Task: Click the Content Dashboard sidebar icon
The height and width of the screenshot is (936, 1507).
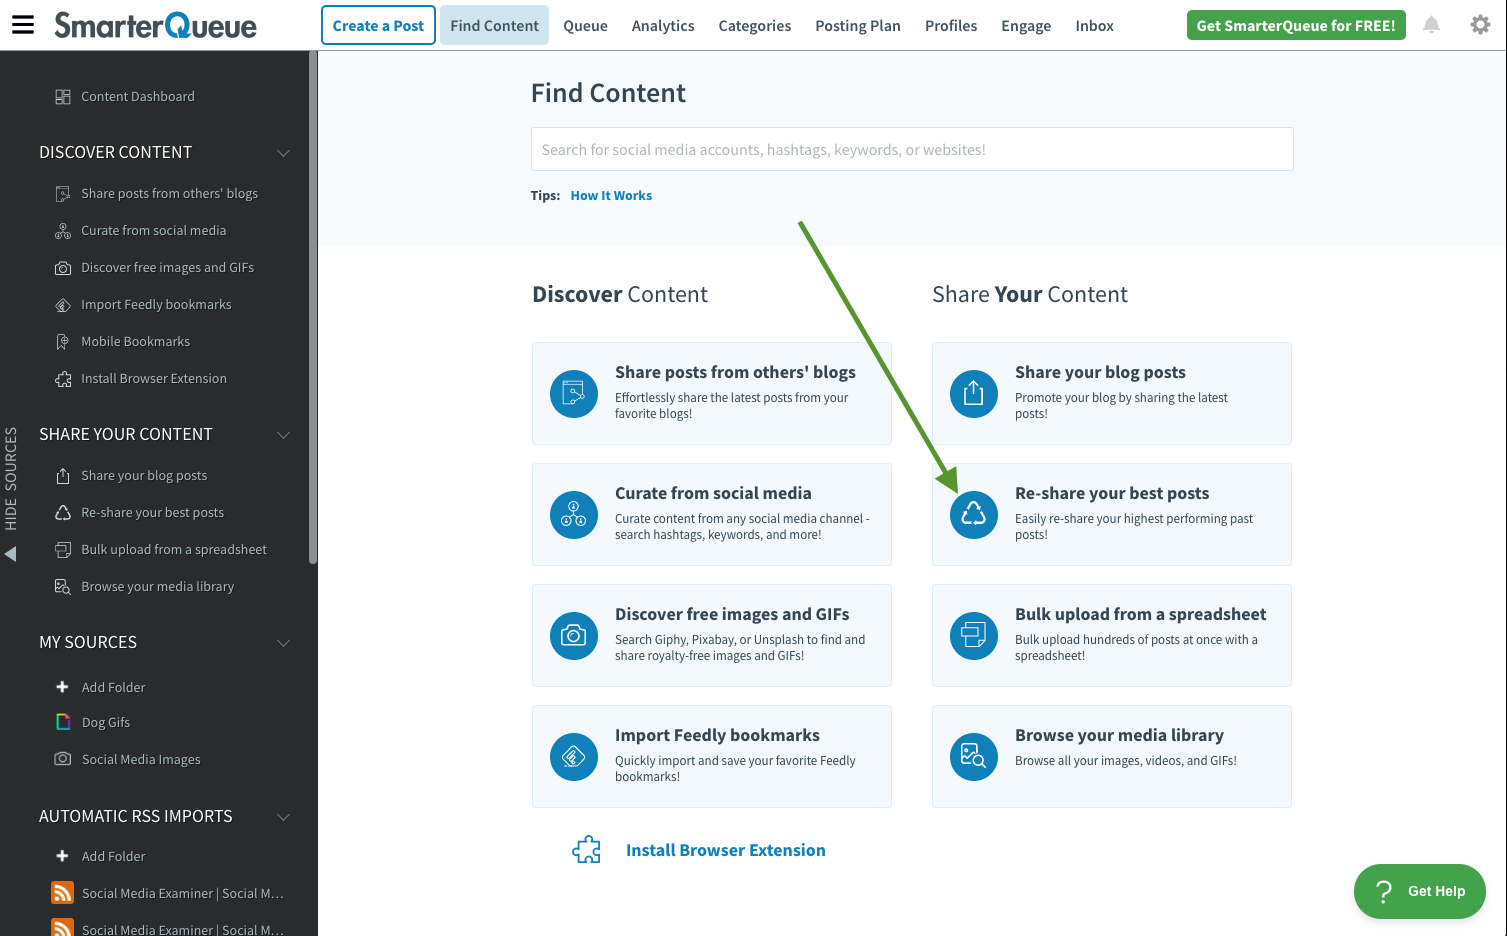Action: click(63, 97)
